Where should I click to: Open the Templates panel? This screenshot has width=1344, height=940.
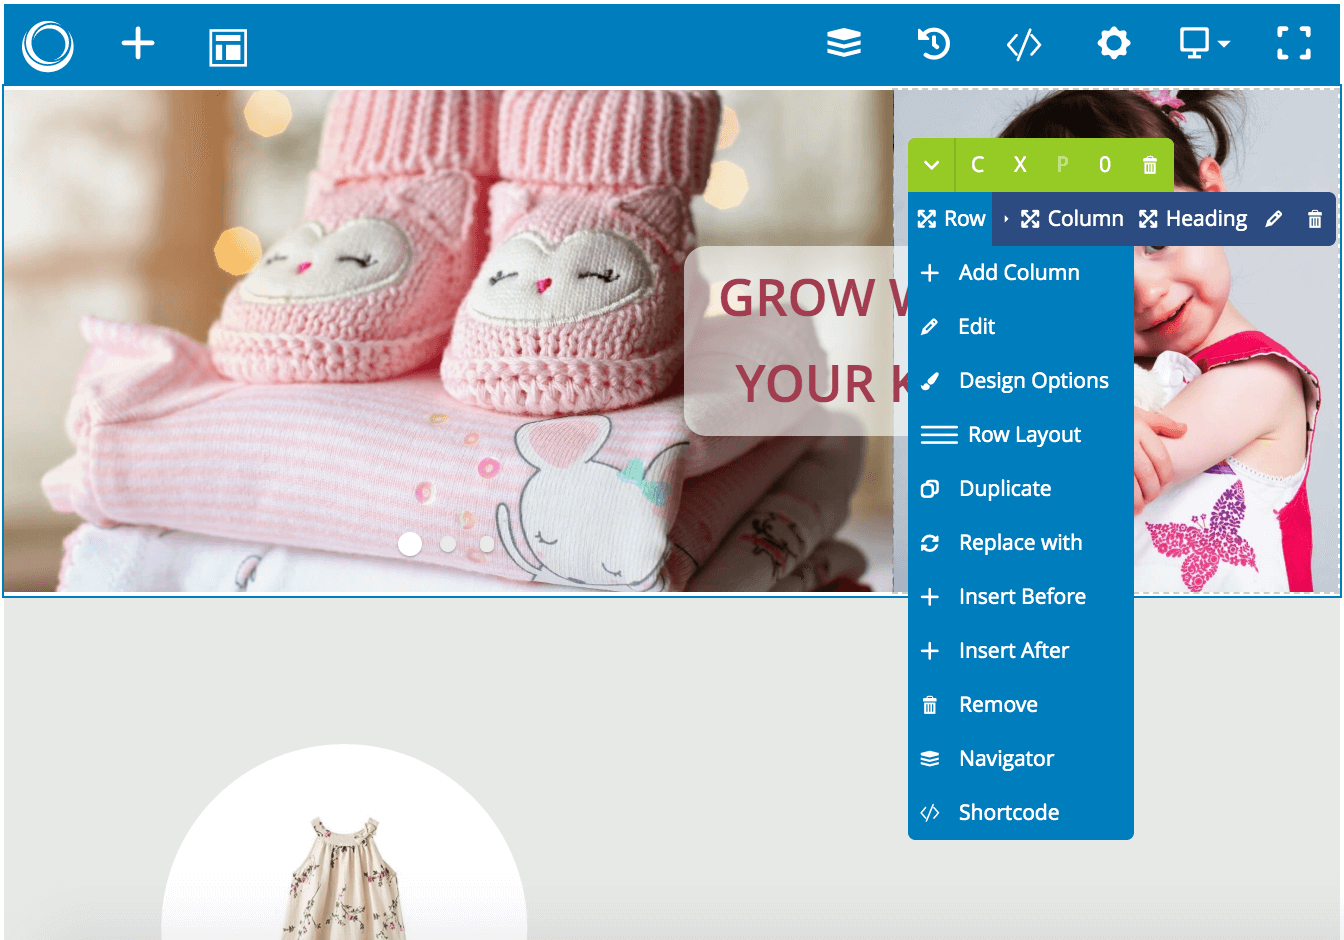click(x=227, y=44)
